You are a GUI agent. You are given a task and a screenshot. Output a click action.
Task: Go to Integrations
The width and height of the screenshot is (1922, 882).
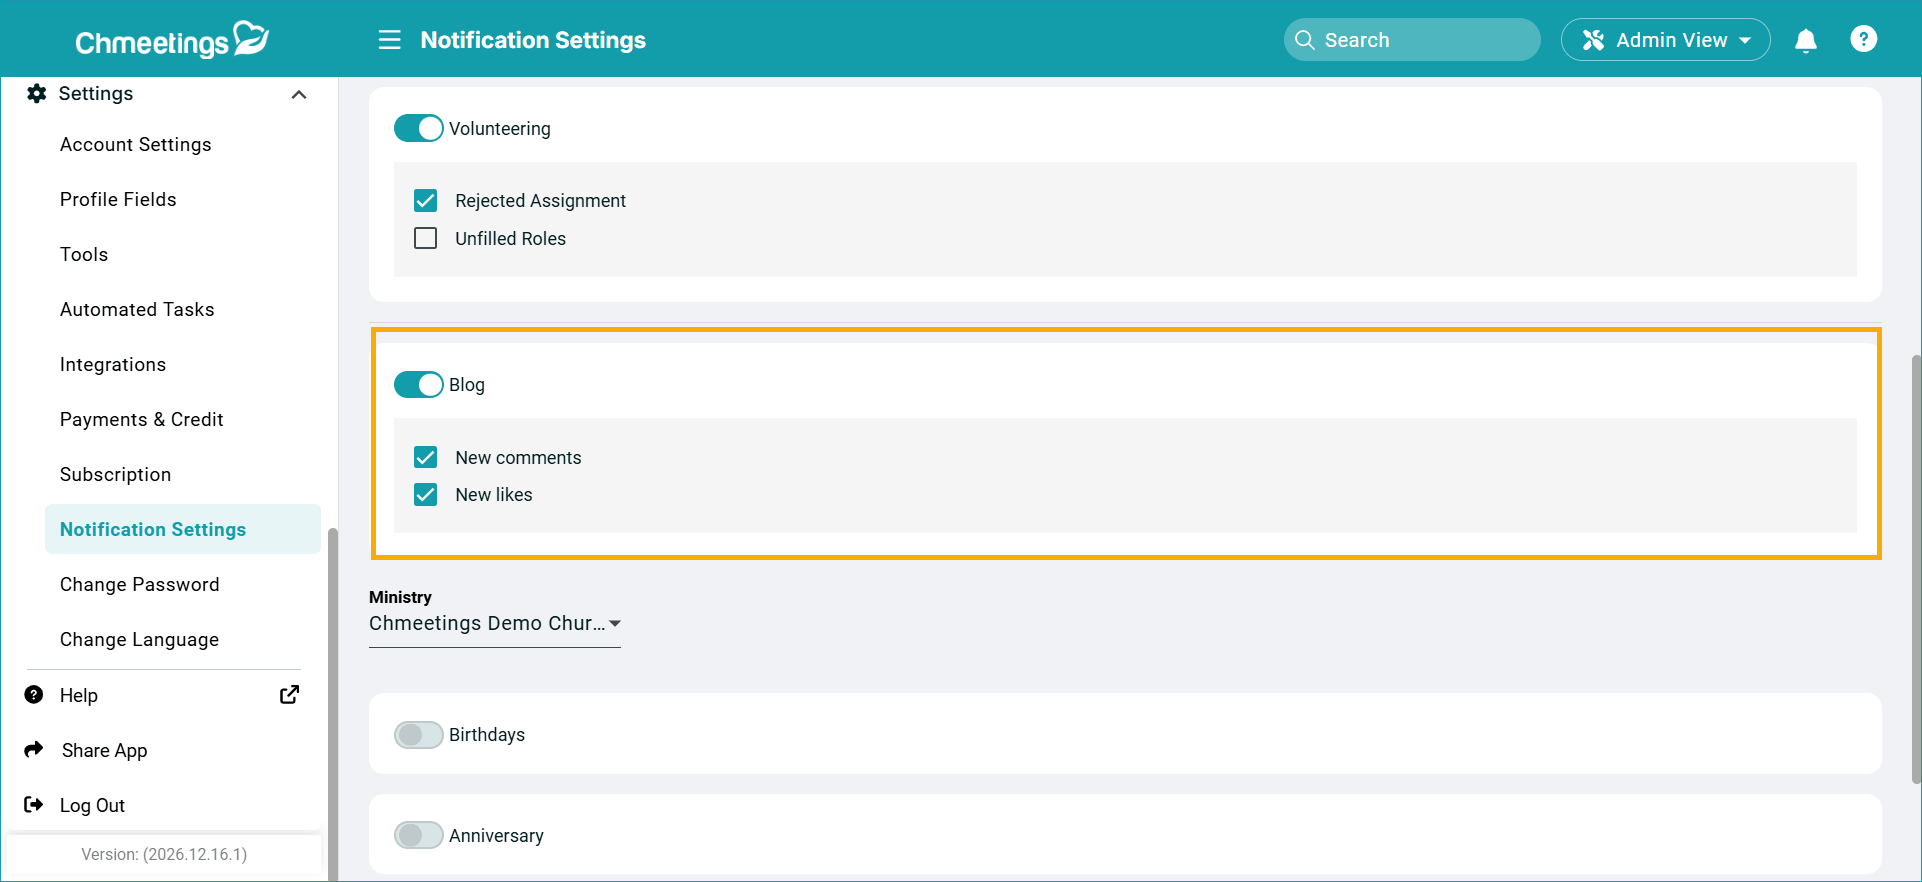click(x=113, y=364)
